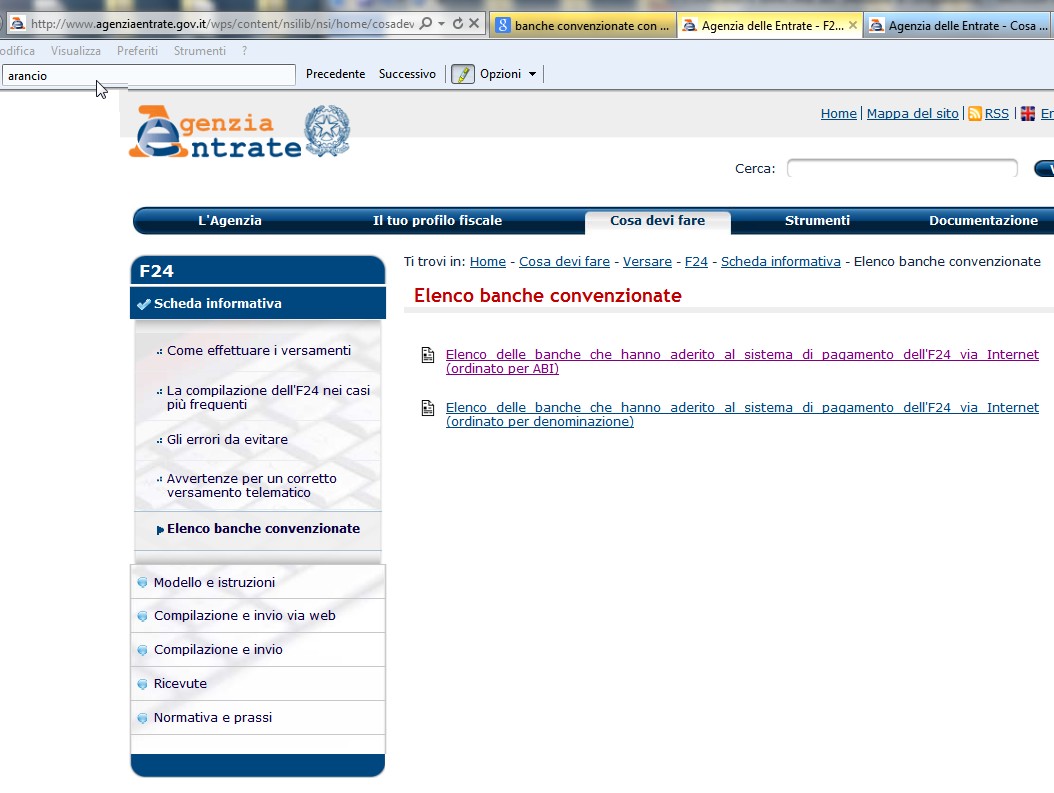This screenshot has width=1054, height=793.
Task: Close the active Agenzia delle Entrate tab
Action: [852, 26]
